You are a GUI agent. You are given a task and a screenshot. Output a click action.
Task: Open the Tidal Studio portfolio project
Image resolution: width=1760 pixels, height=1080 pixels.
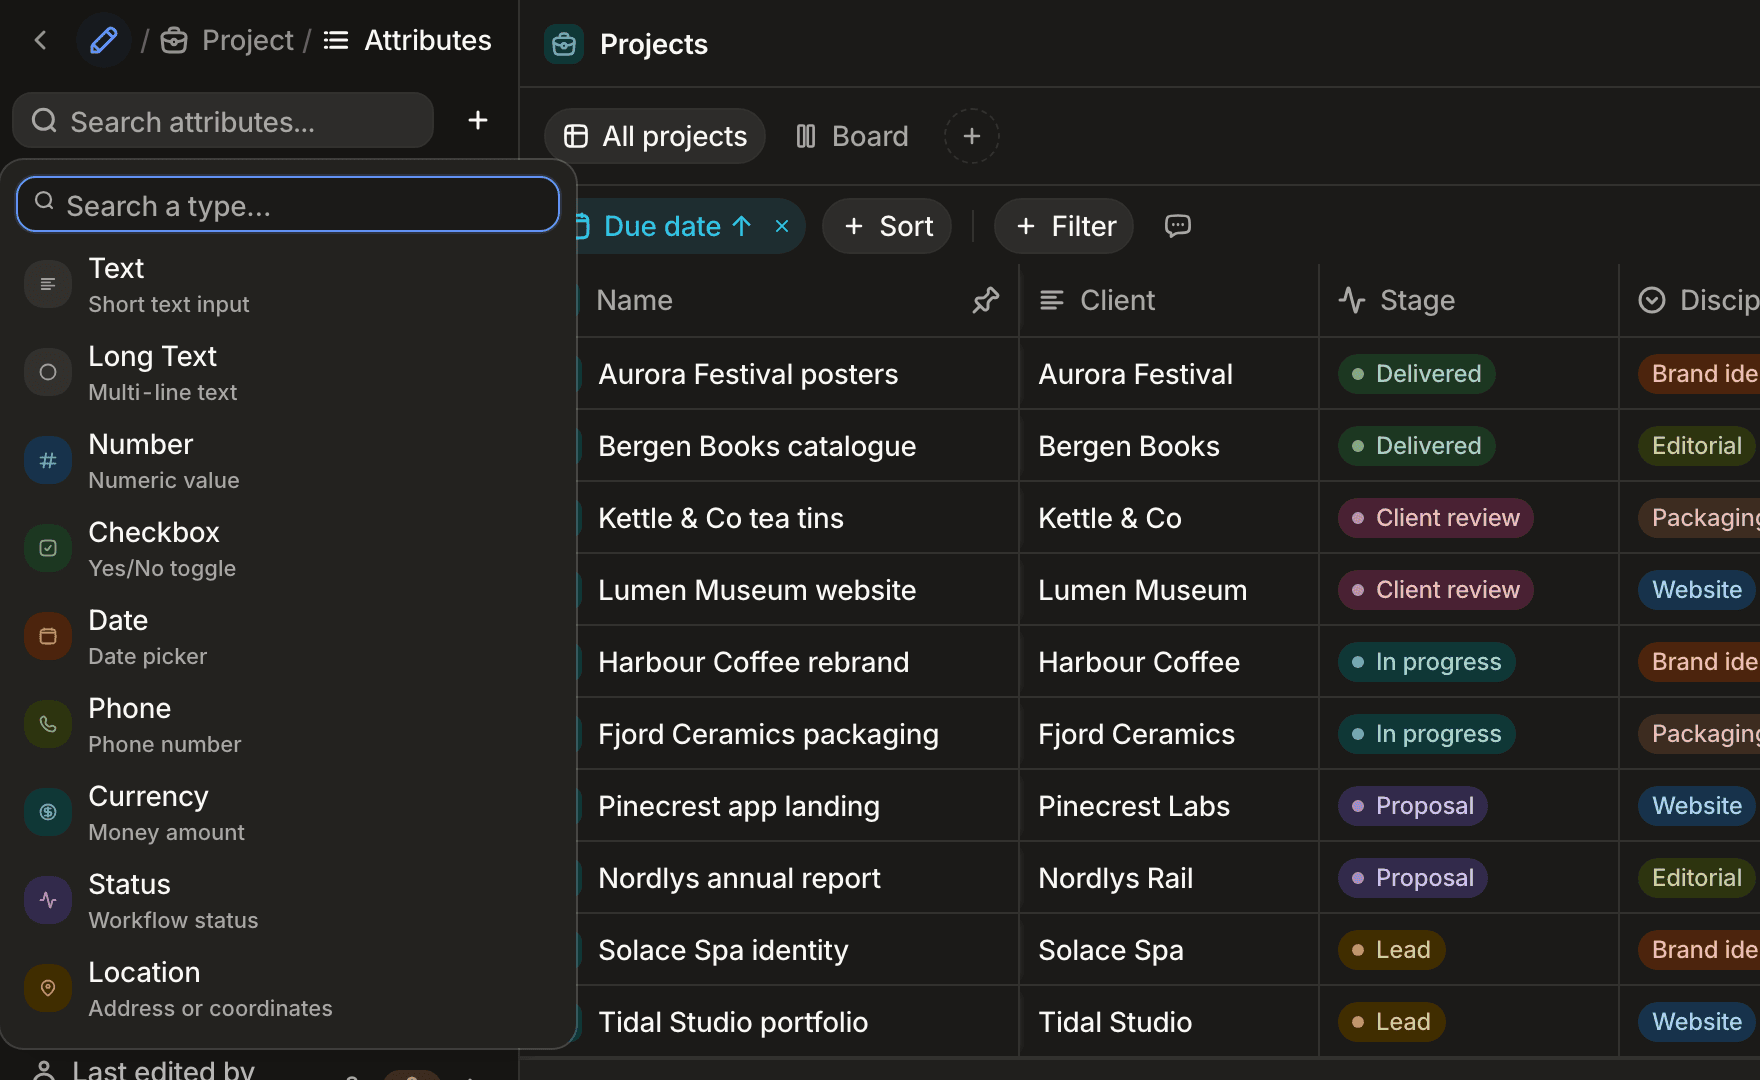tap(733, 1022)
